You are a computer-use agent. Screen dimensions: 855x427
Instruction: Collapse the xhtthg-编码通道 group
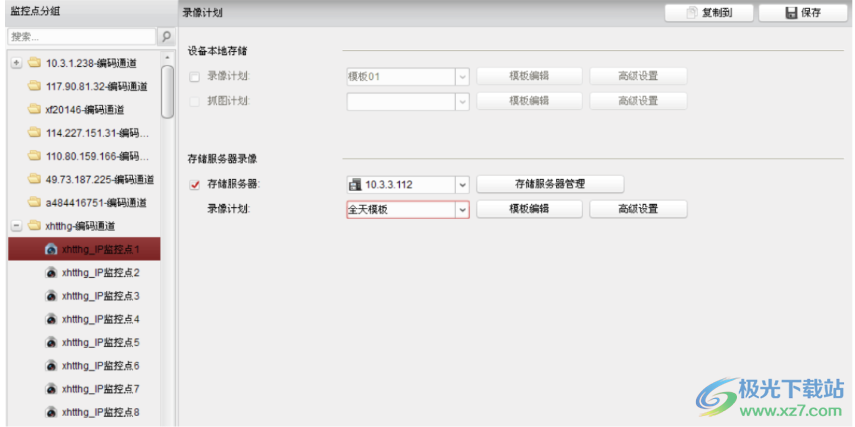[x=16, y=225]
